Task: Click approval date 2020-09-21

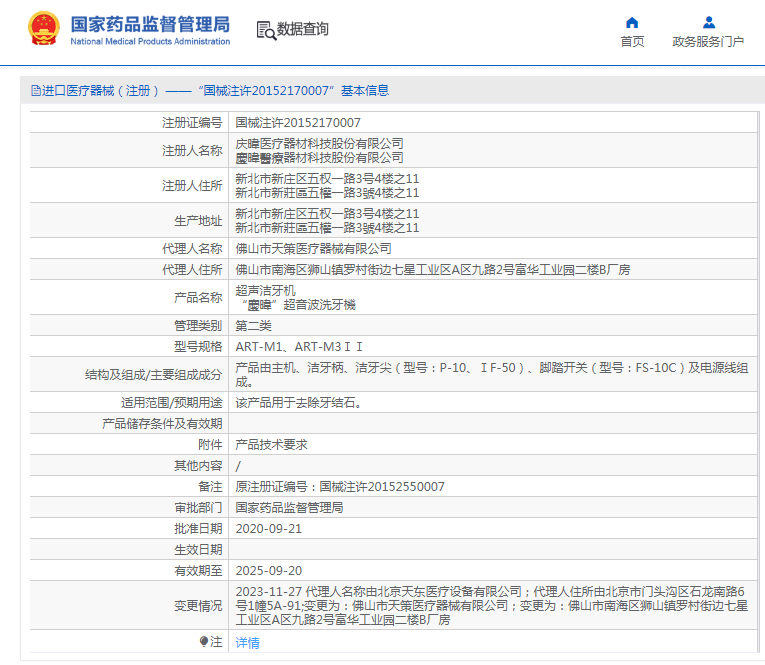Action: point(269,529)
